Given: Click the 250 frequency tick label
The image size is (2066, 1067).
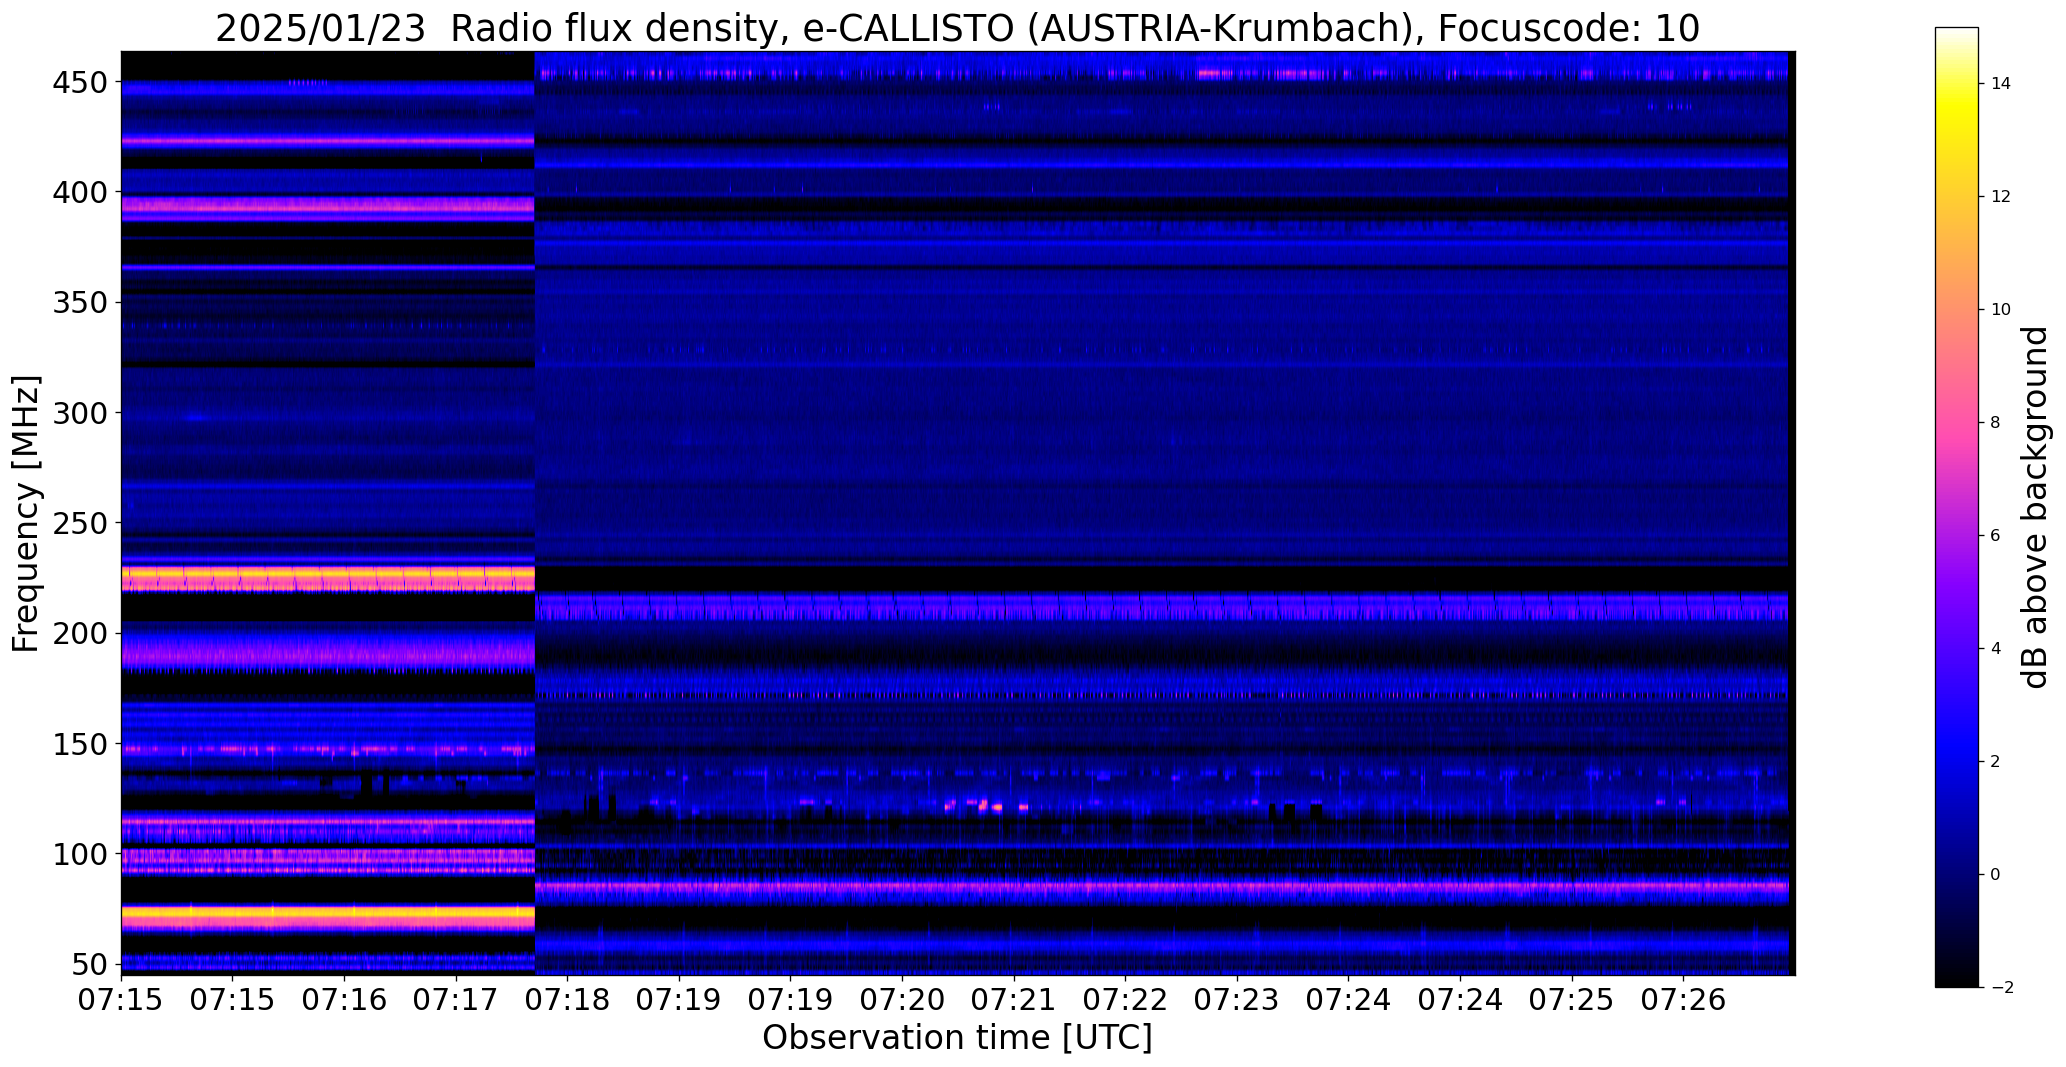Looking at the screenshot, I should click(x=78, y=523).
